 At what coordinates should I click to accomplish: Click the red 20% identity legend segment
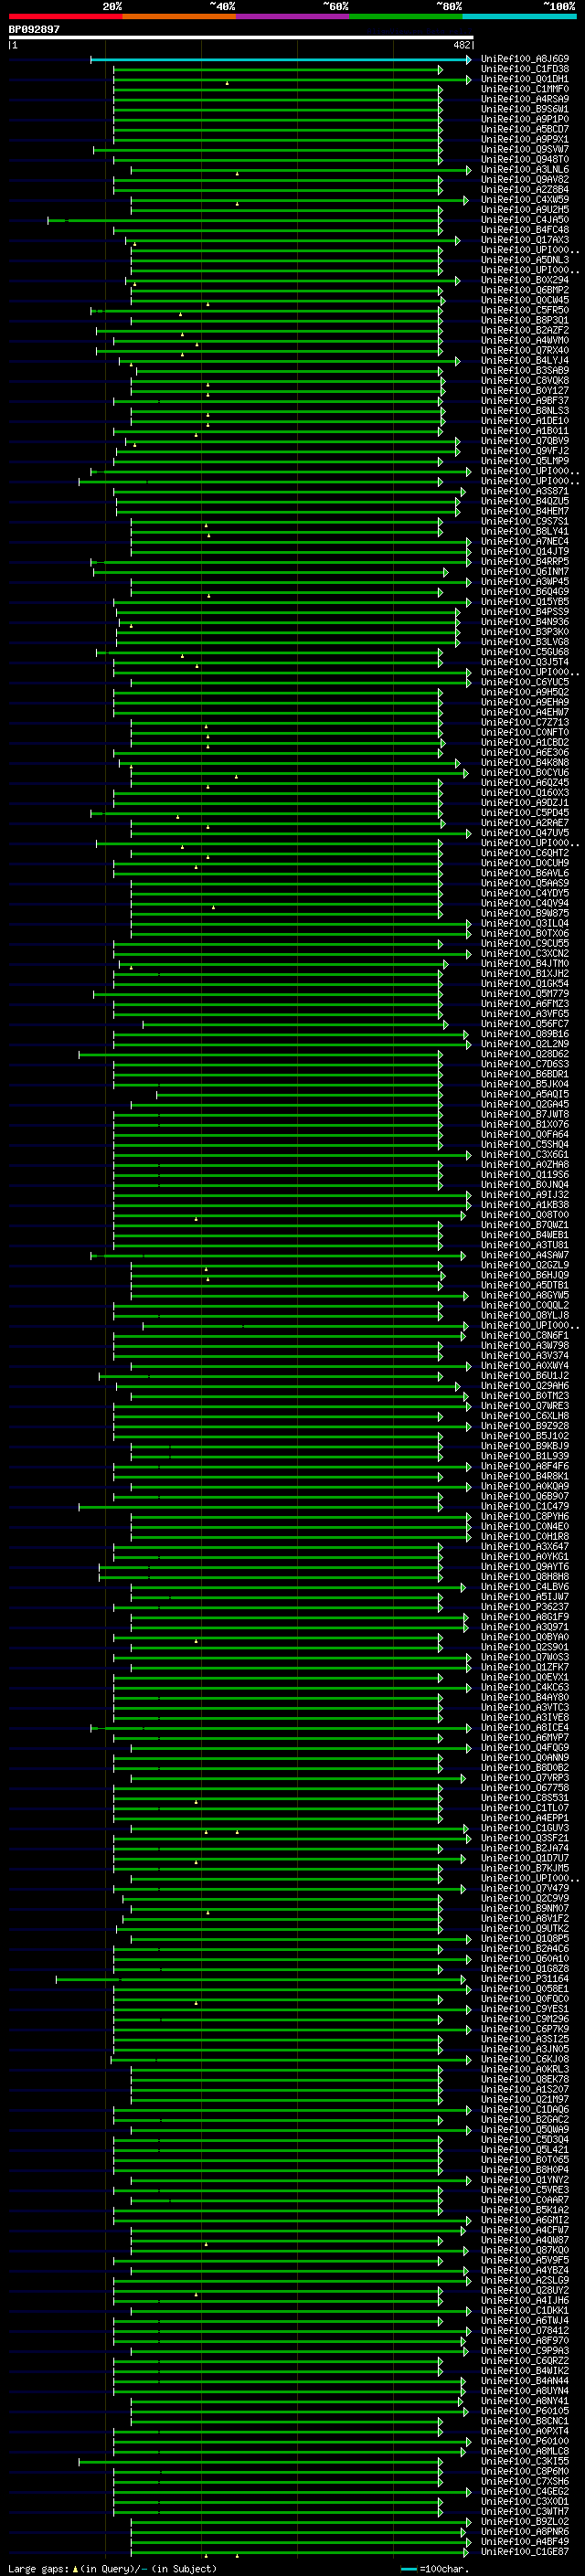66,16
